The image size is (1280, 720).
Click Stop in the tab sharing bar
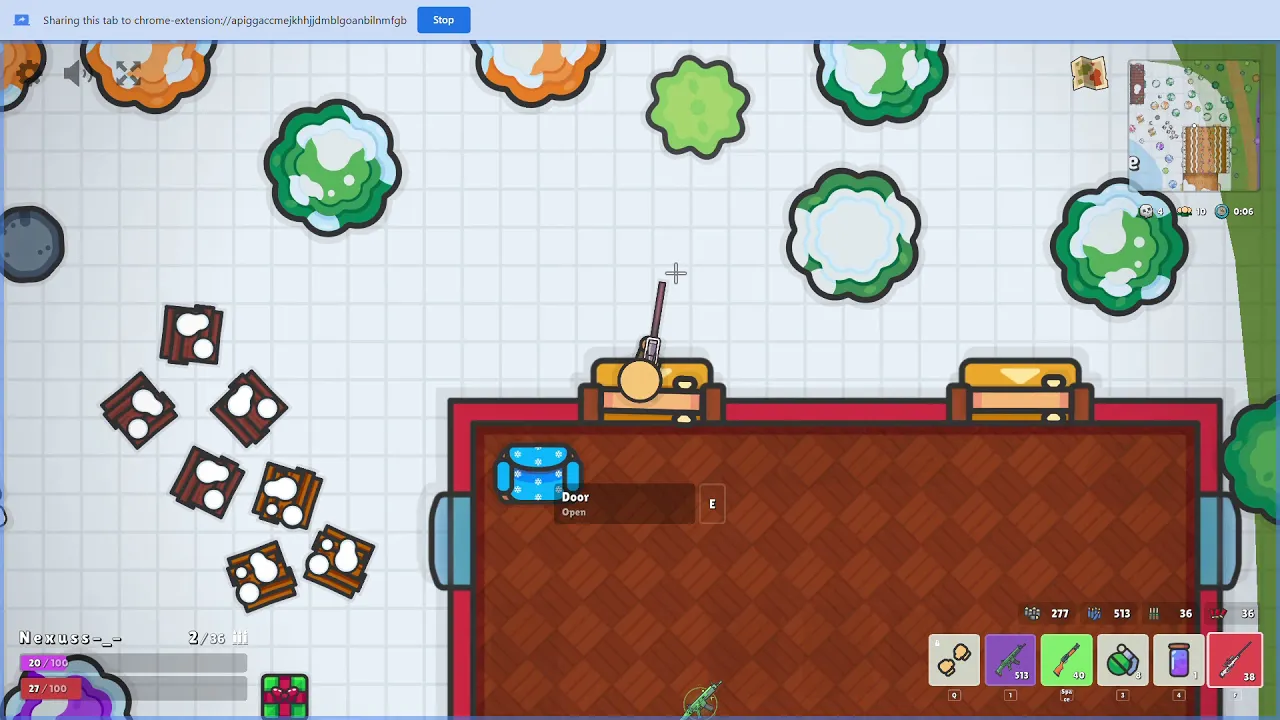444,20
